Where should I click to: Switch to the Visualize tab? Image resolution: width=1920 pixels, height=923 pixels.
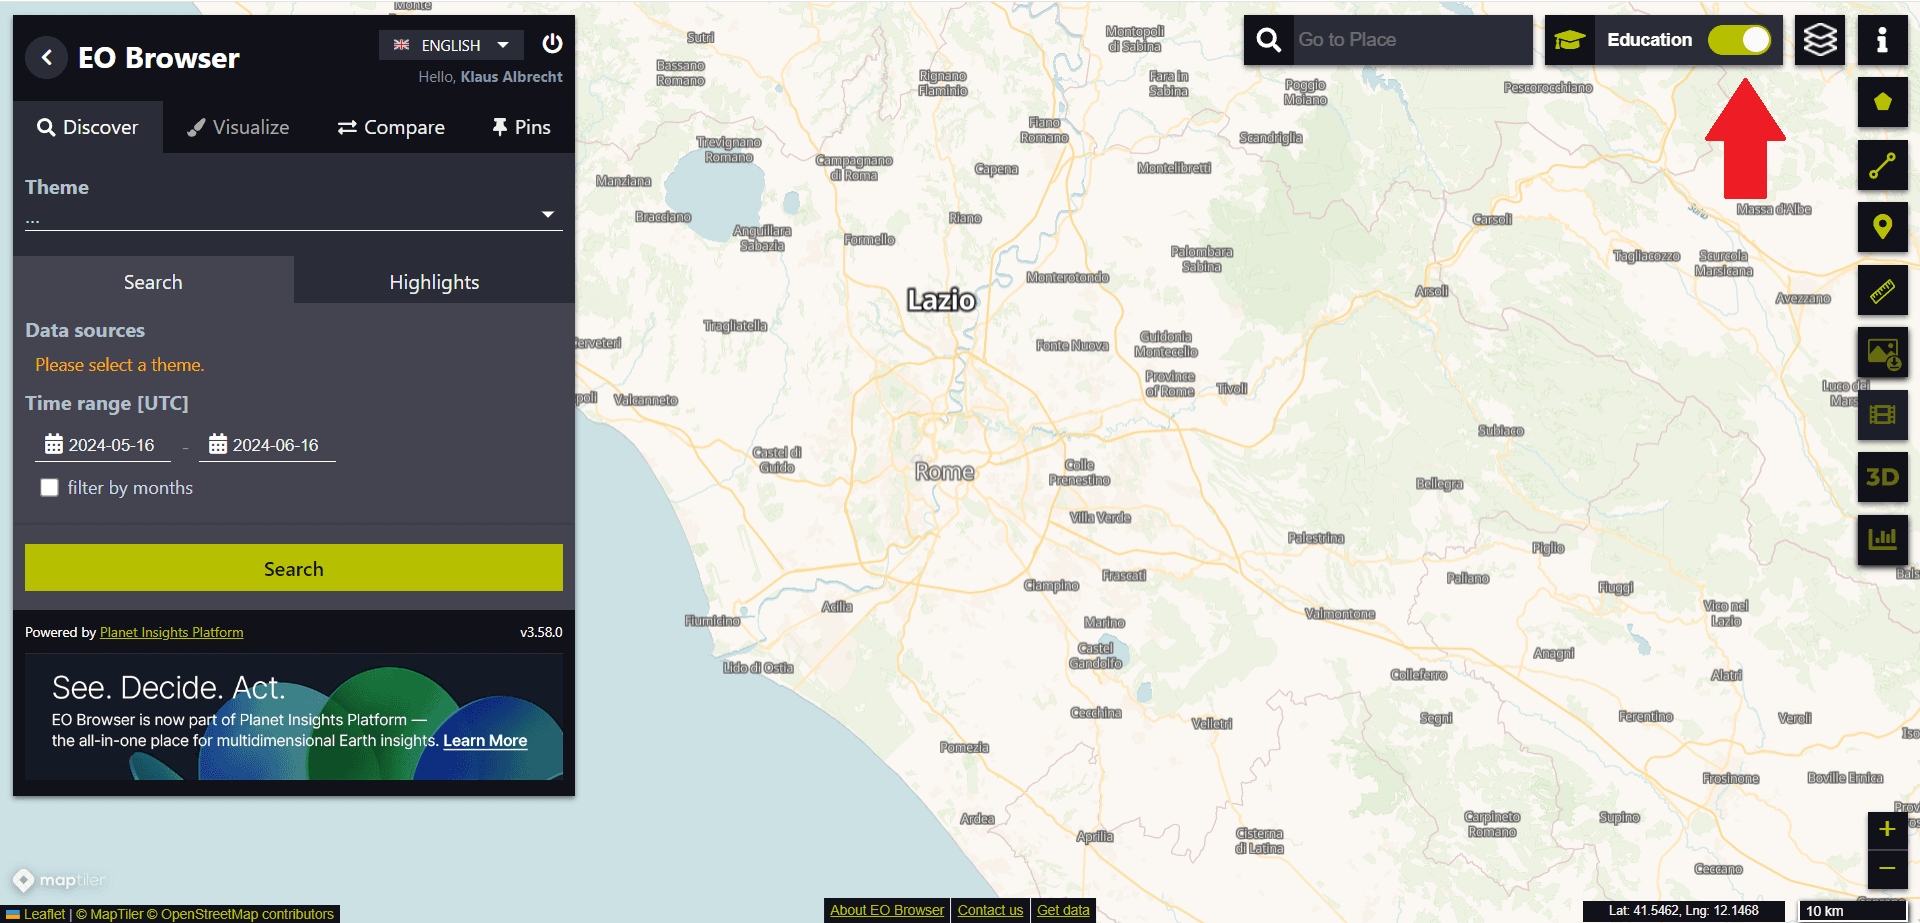pyautogui.click(x=238, y=127)
